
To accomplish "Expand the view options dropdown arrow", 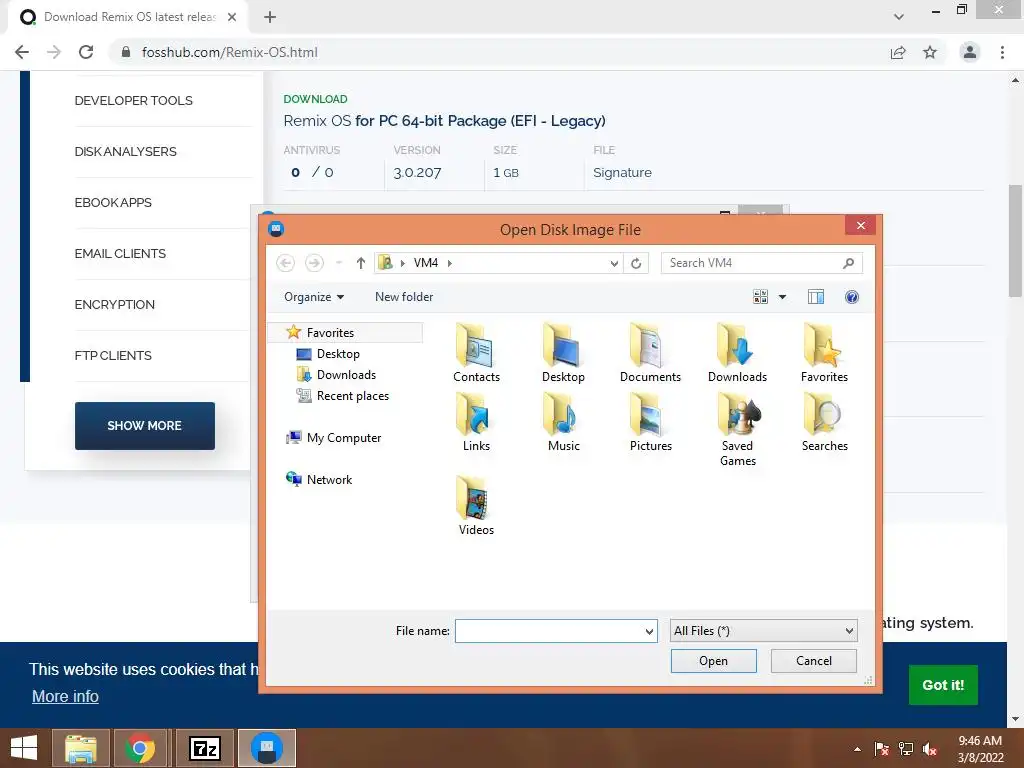I will coord(782,297).
